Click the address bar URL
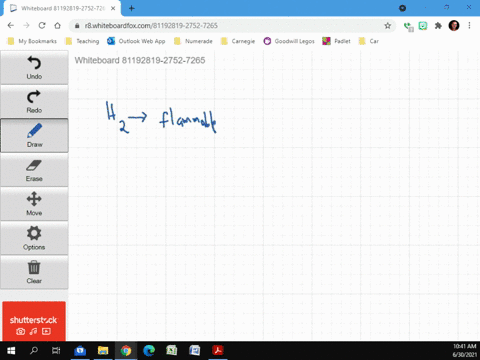The height and width of the screenshot is (360, 480). point(151,26)
